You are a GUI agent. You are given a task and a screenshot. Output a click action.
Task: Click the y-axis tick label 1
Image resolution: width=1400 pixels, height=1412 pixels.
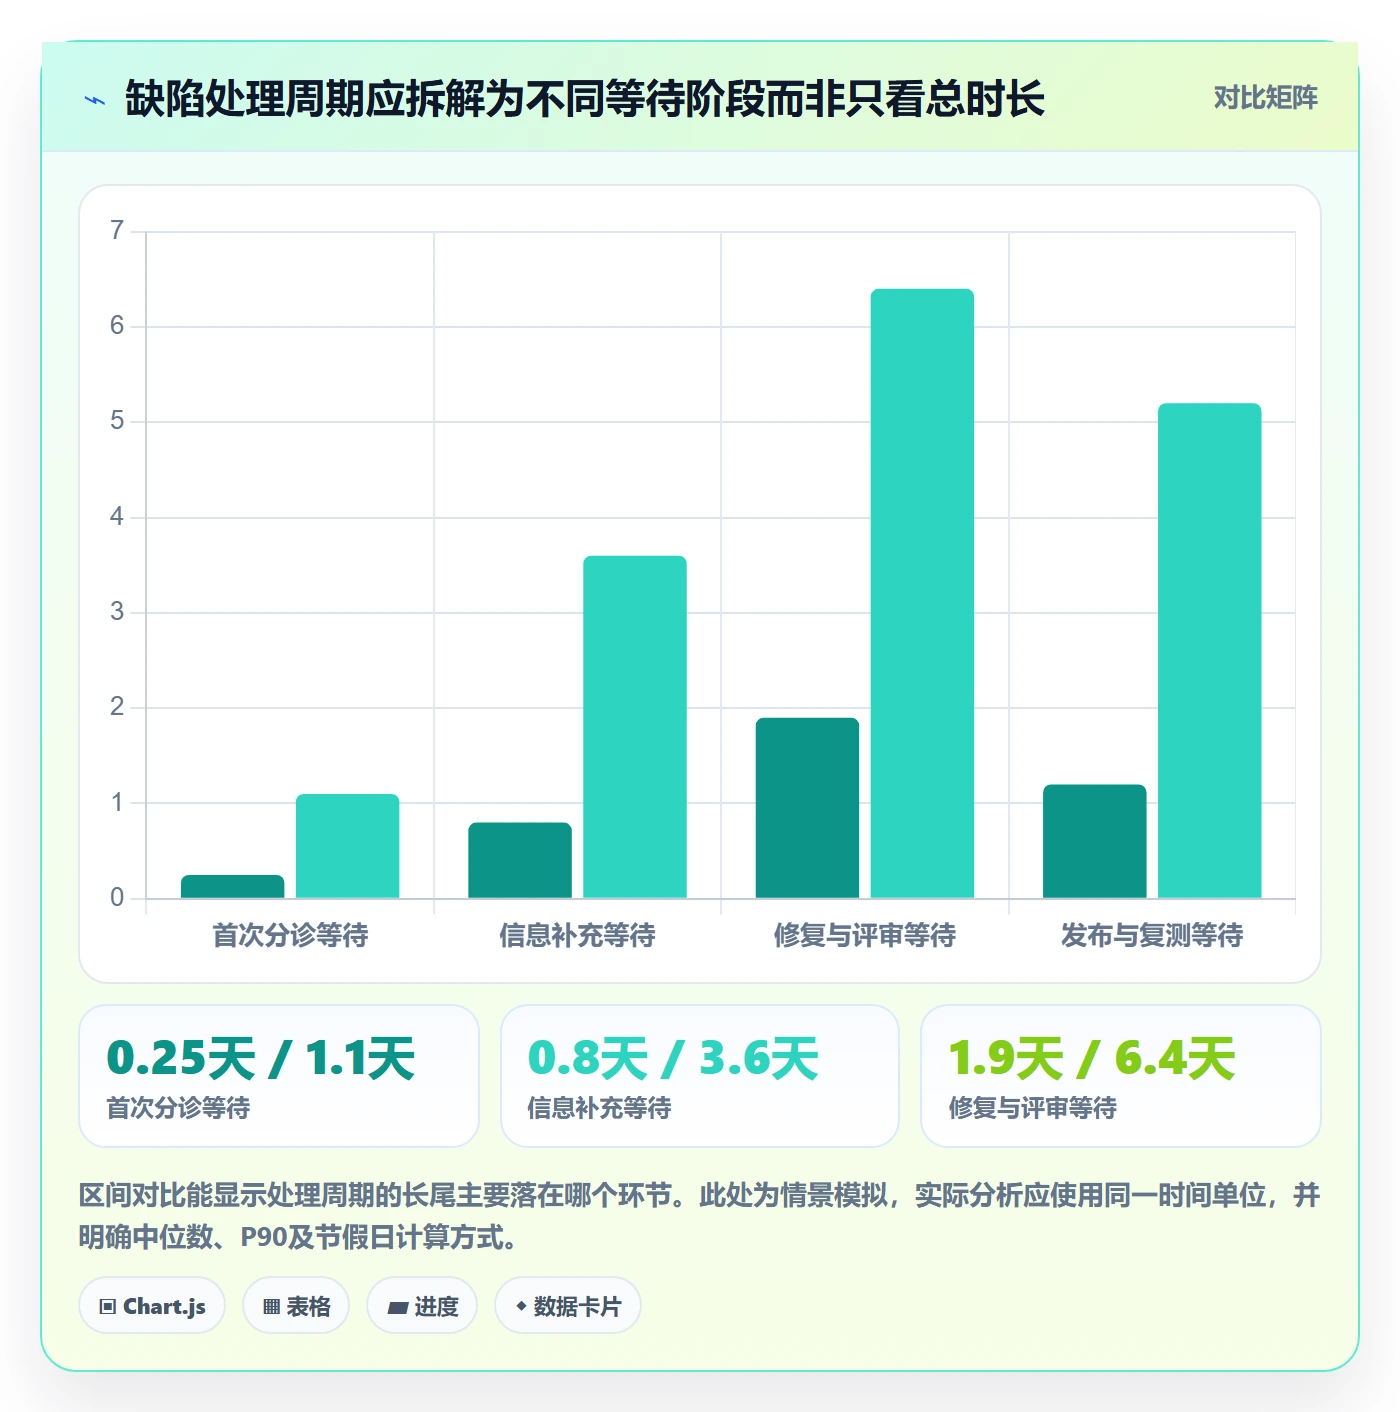tap(117, 803)
